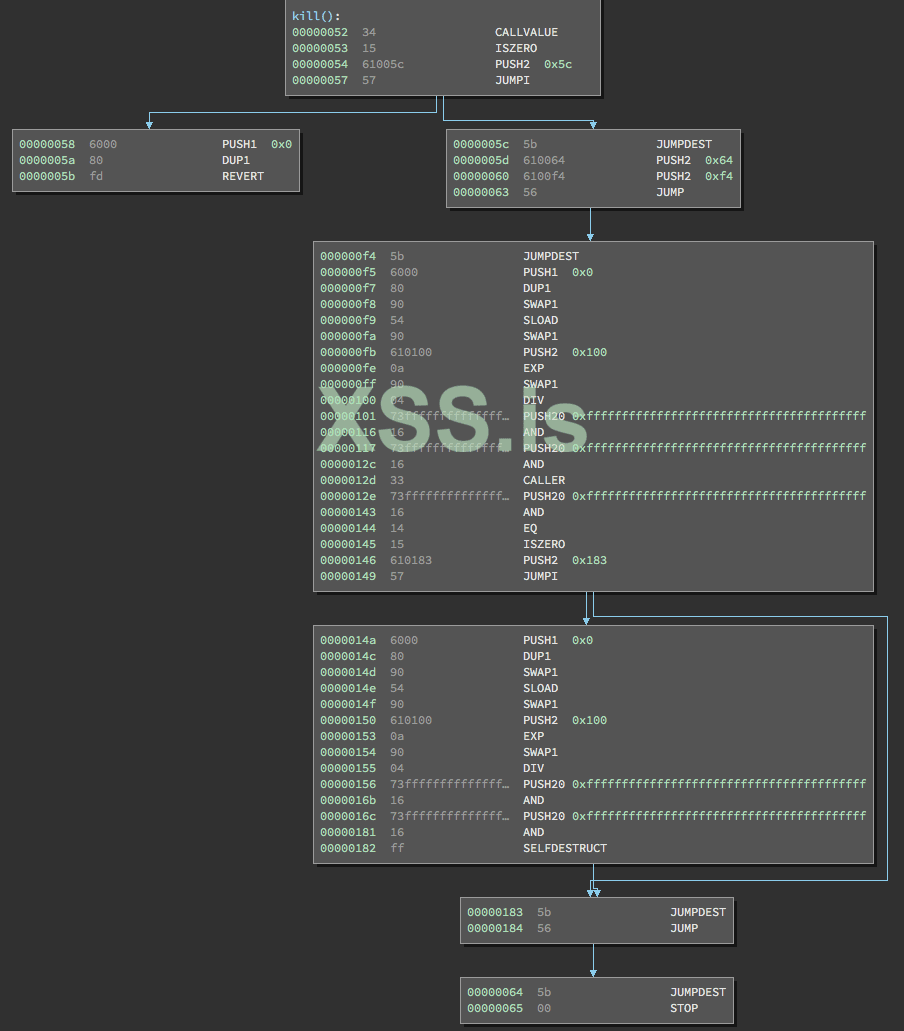Click 0x0 operand at 00000058

coord(281,144)
